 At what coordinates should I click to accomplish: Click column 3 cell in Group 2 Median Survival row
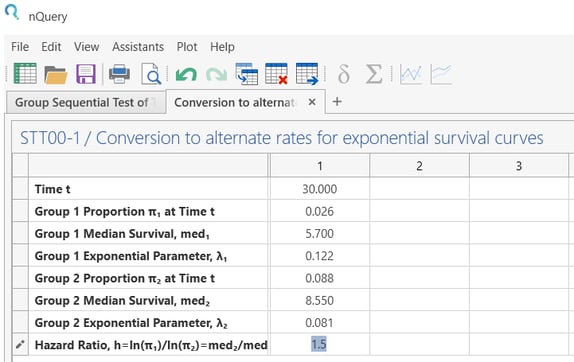point(519,301)
